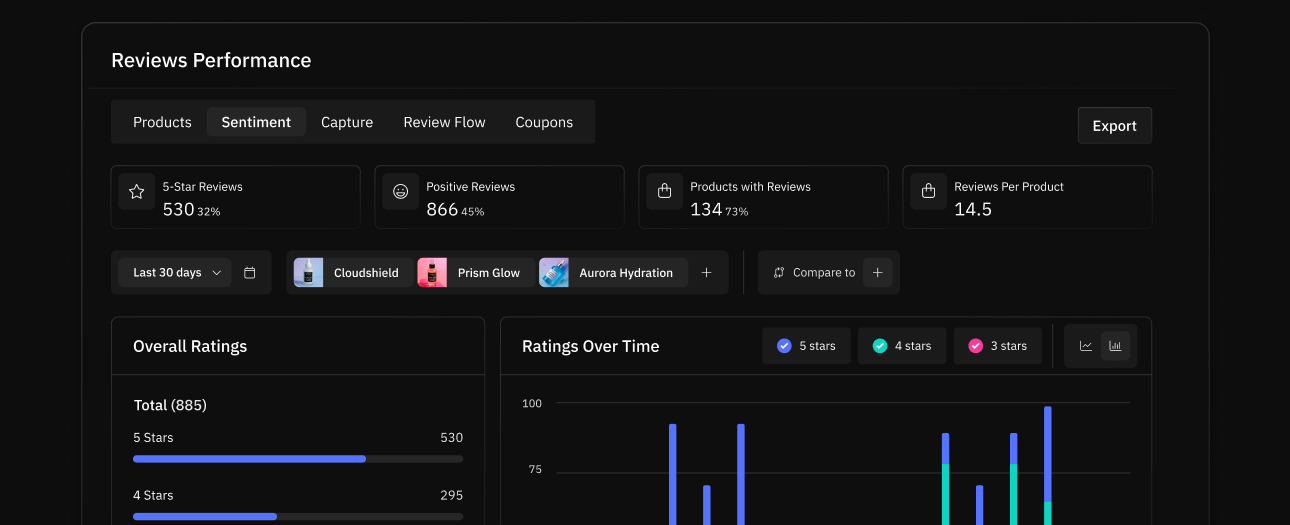This screenshot has width=1290, height=525.
Task: Click the smiley icon beside Positive Reviews
Action: tap(401, 192)
